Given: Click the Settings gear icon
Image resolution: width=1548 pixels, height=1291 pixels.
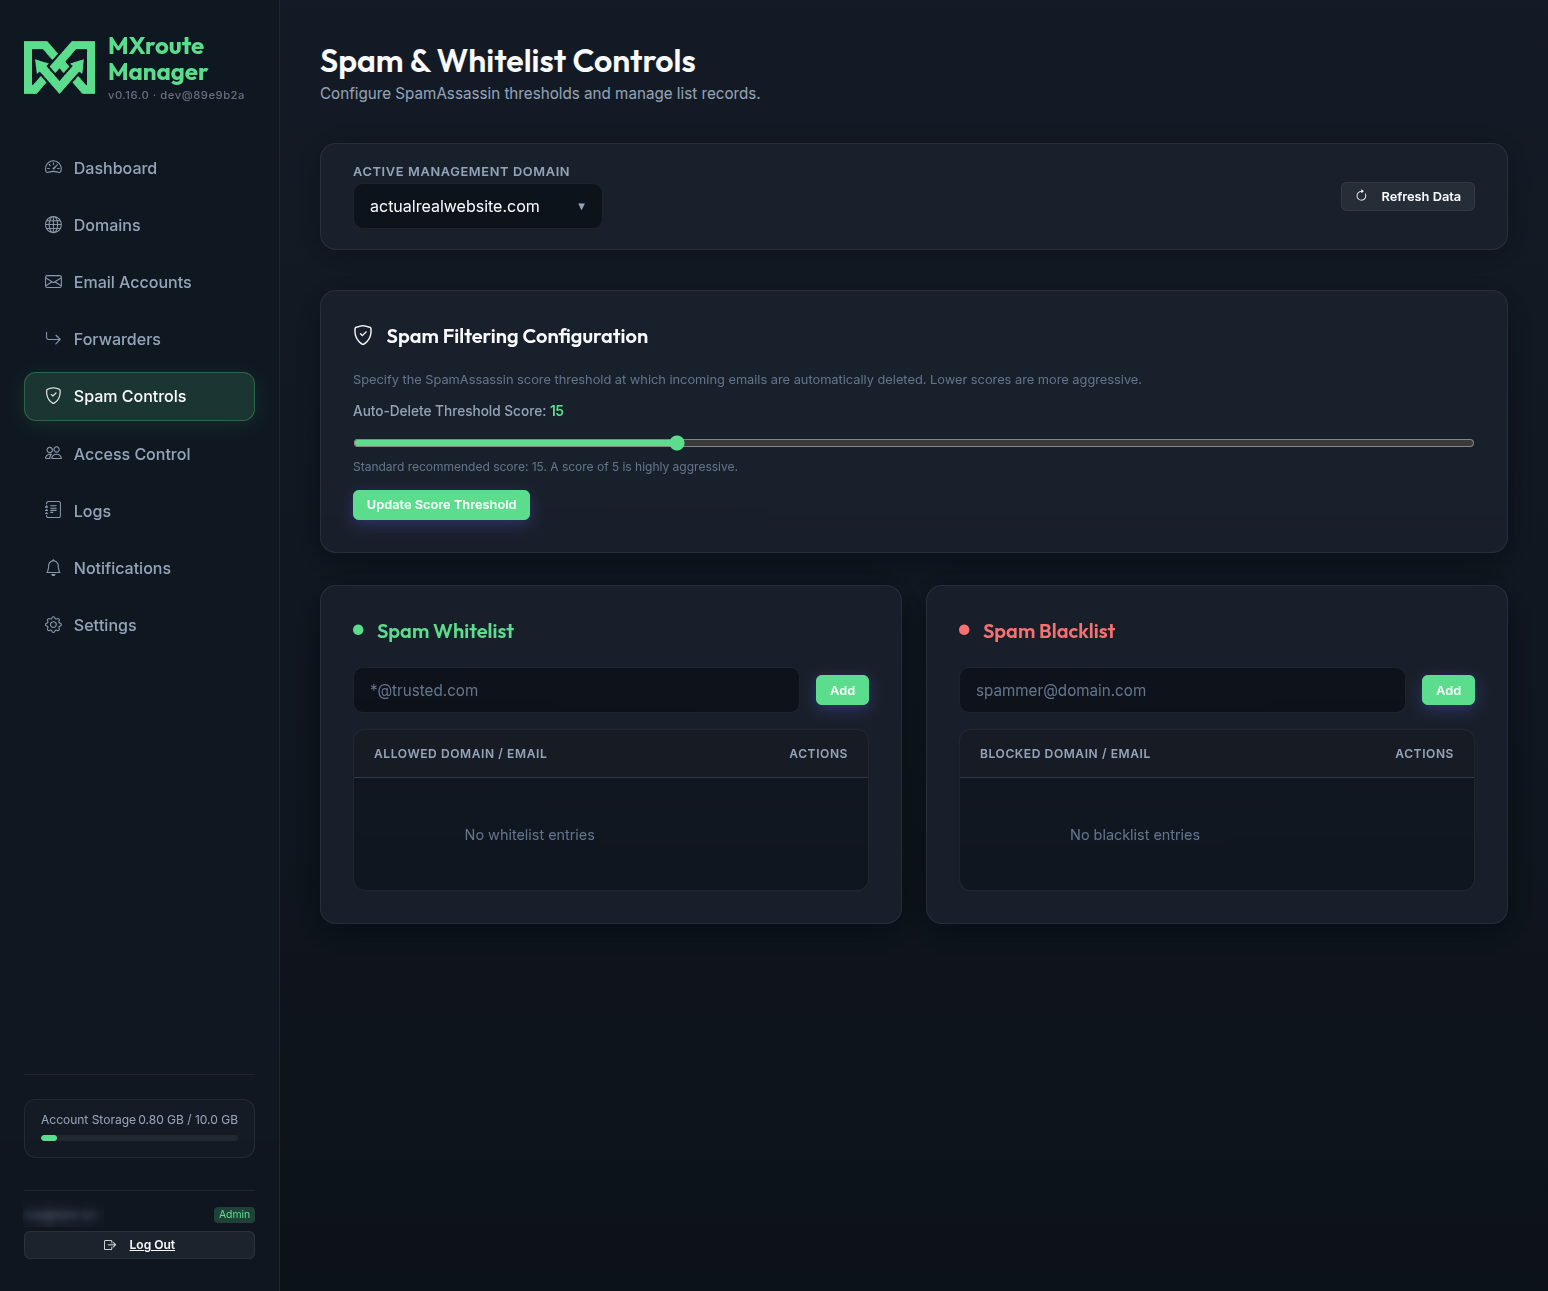Looking at the screenshot, I should pyautogui.click(x=53, y=625).
